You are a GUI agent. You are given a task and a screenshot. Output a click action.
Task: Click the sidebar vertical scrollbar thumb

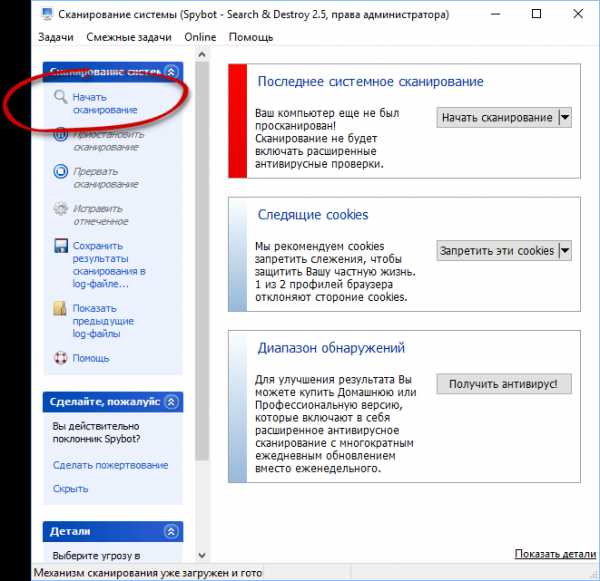click(202, 260)
